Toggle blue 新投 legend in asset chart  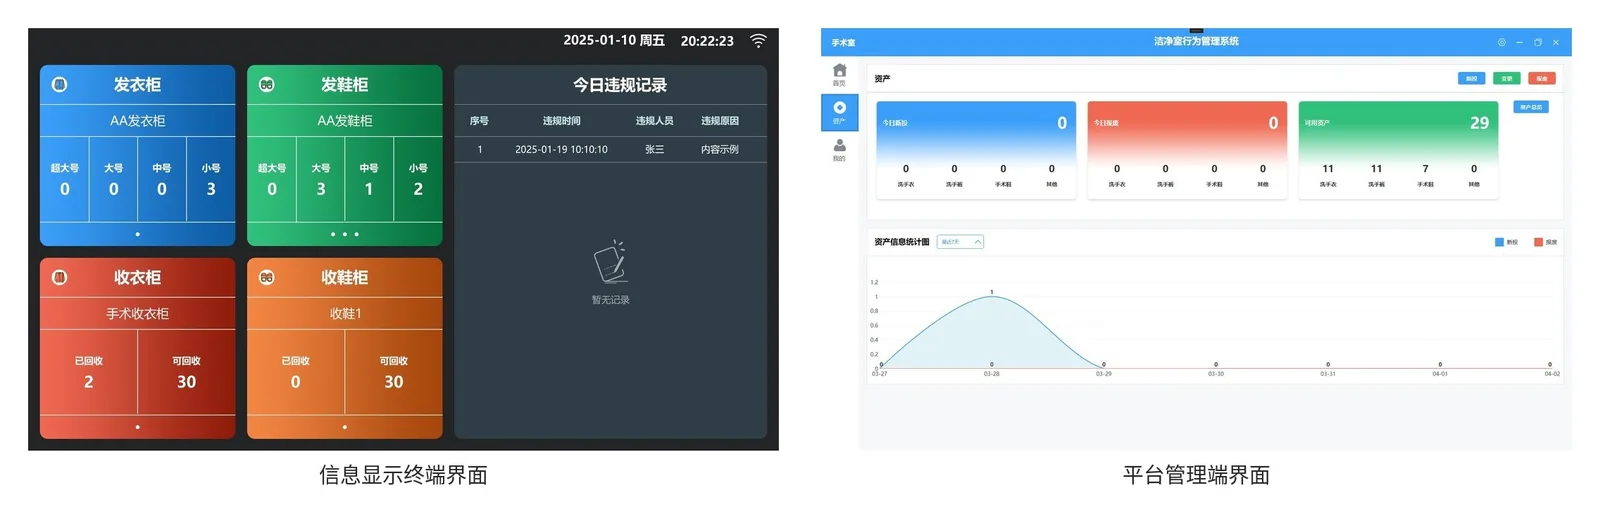click(1506, 242)
